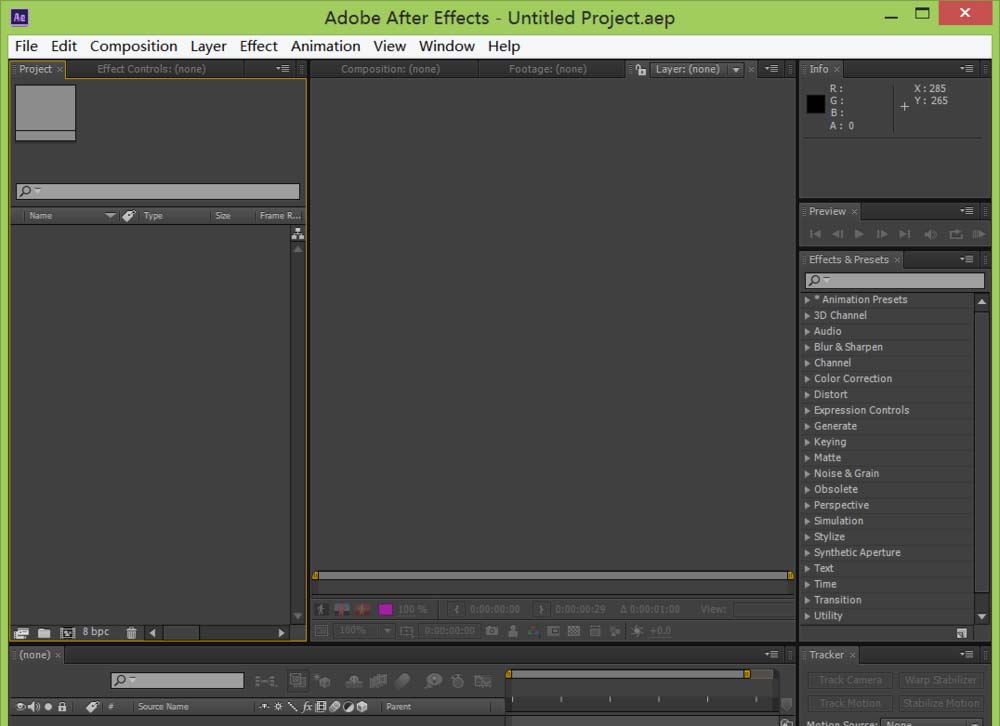The image size is (1000, 726).
Task: Open the Animation menu
Action: (x=325, y=46)
